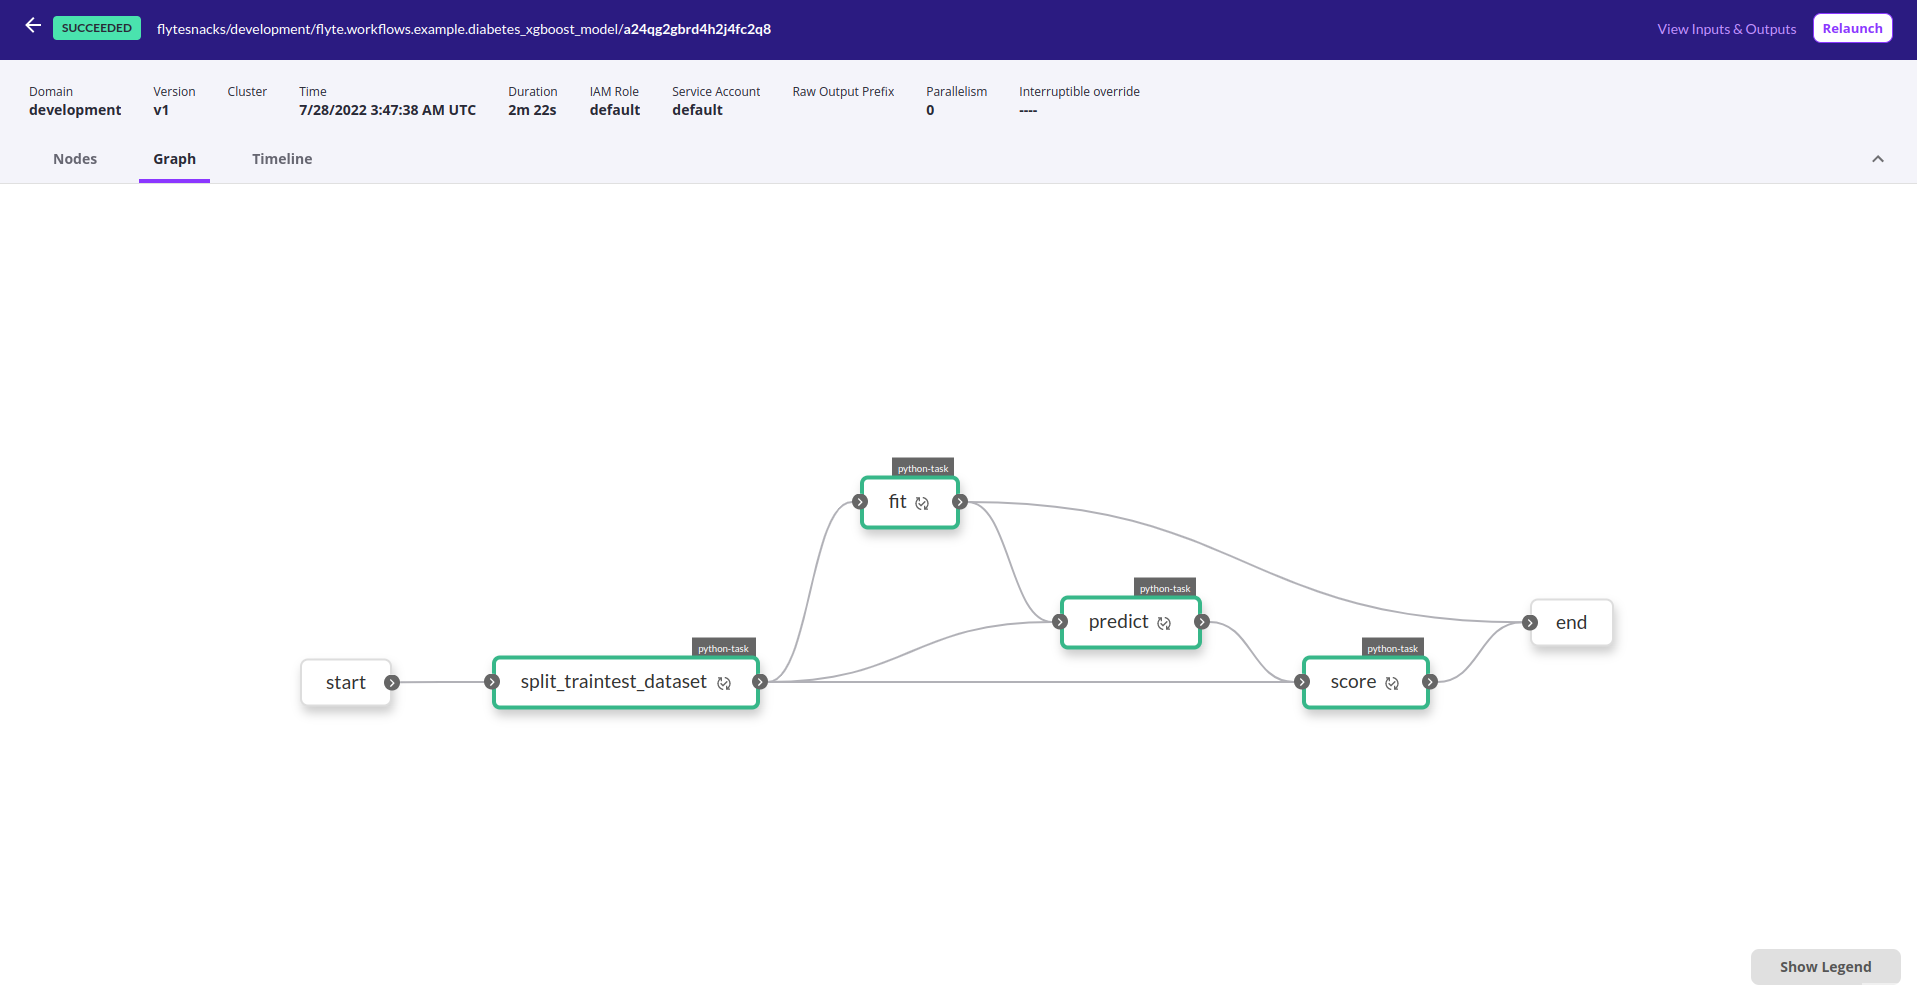
Task: Click cache icon on split_traintest_dataset node
Action: (724, 683)
